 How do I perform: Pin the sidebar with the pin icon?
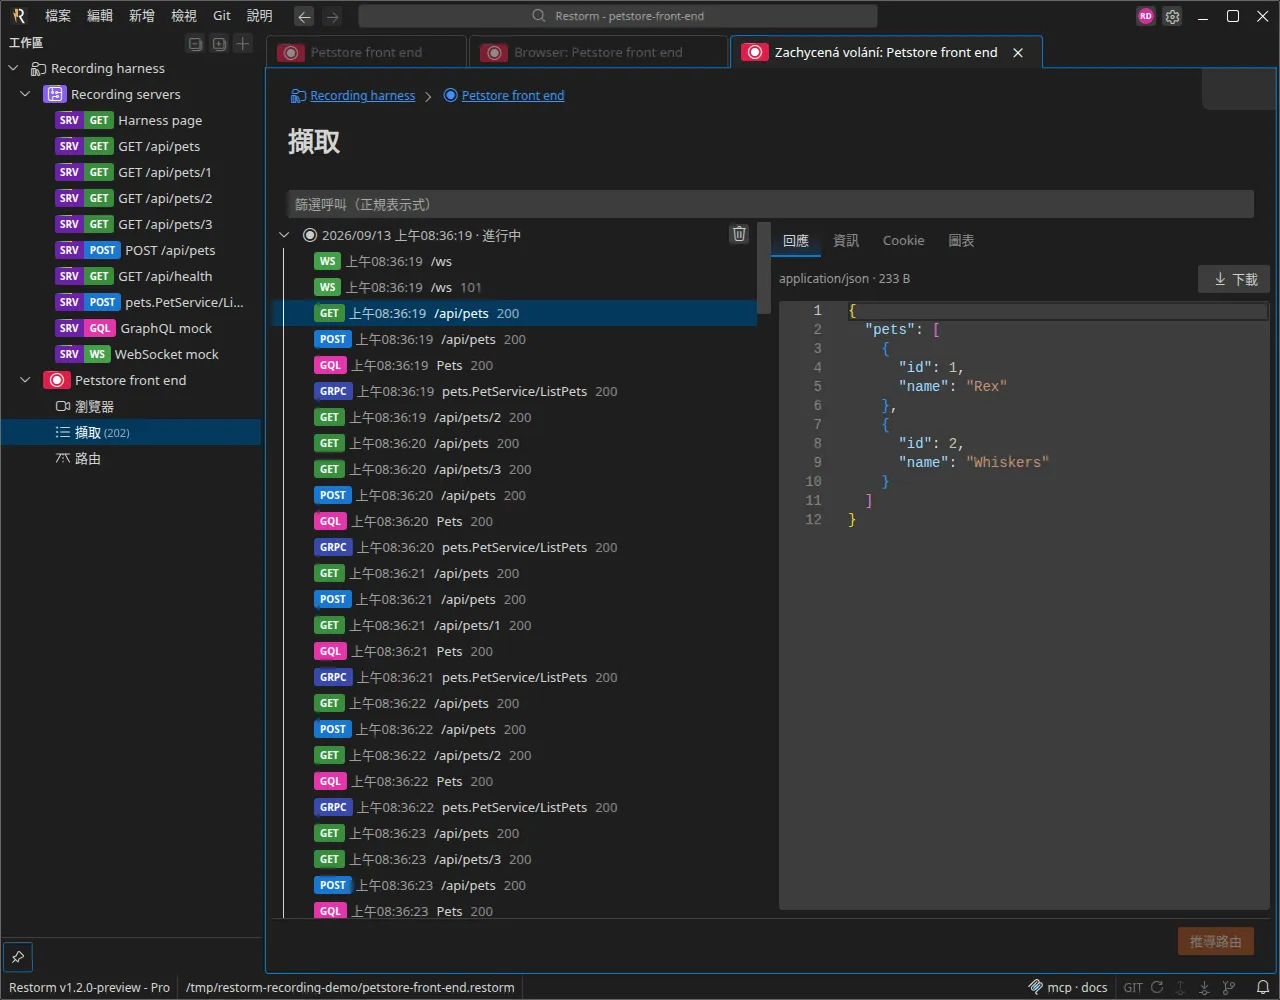tap(18, 957)
